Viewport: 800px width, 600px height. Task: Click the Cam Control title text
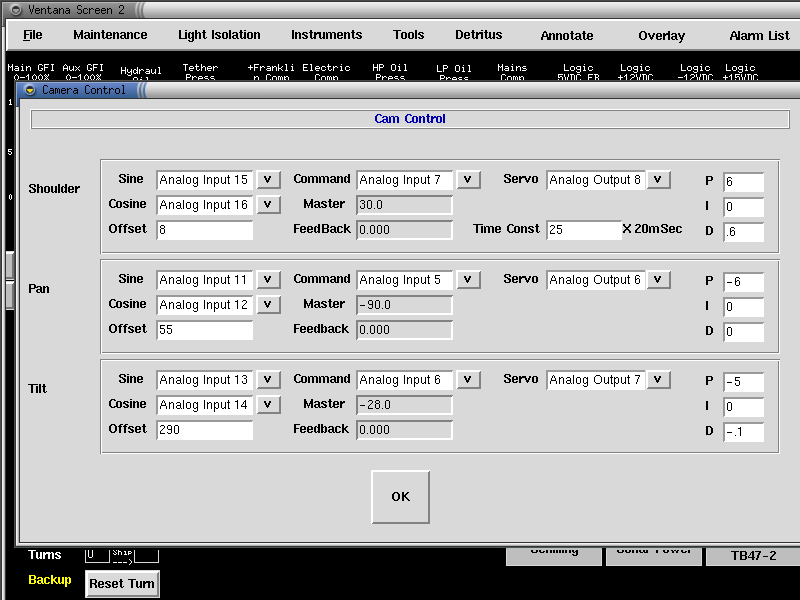[410, 119]
